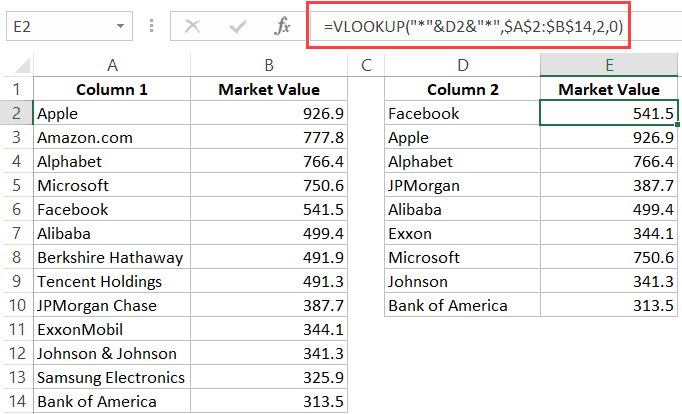Select column E header
Viewport: 682px width, 414px height.
pyautogui.click(x=609, y=65)
